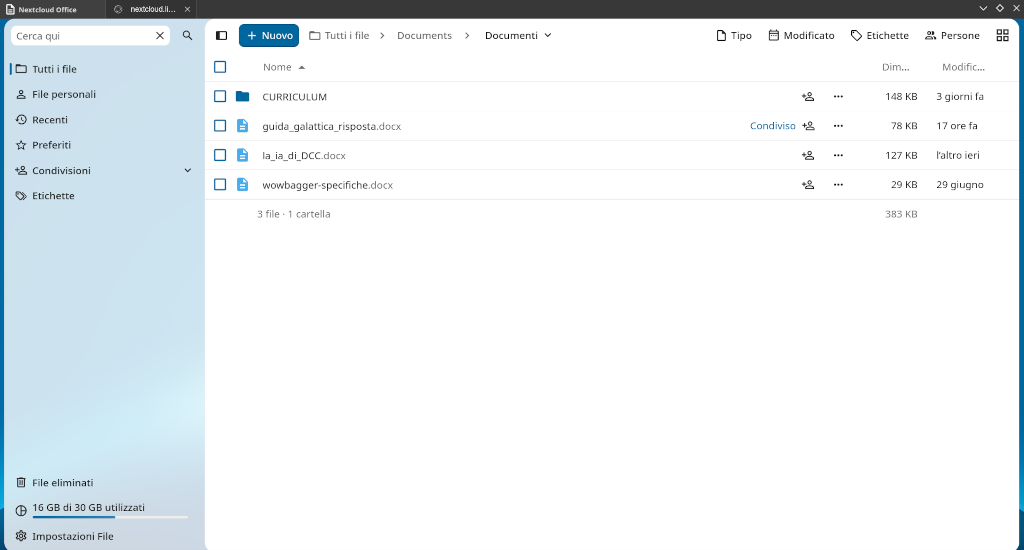Viewport: 1024px width, 550px height.
Task: Open actions menu for wowbagger-specifiche.docx
Action: click(x=838, y=185)
